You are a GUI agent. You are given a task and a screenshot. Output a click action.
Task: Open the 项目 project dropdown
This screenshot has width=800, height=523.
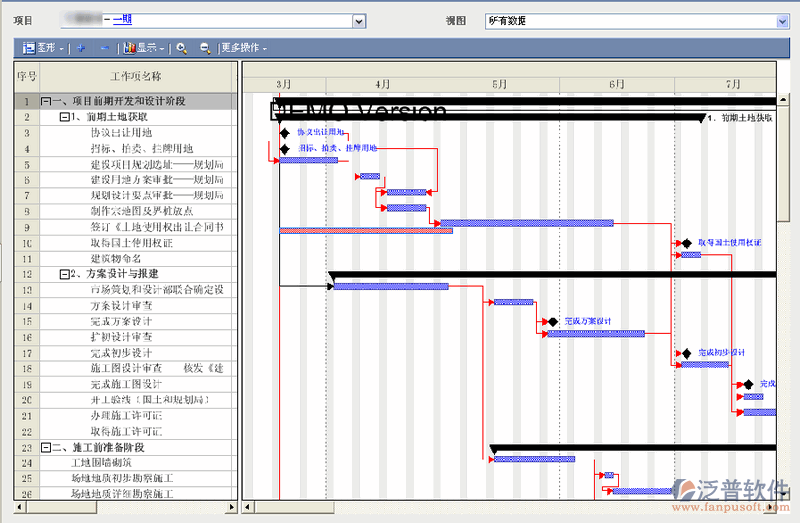(x=358, y=21)
